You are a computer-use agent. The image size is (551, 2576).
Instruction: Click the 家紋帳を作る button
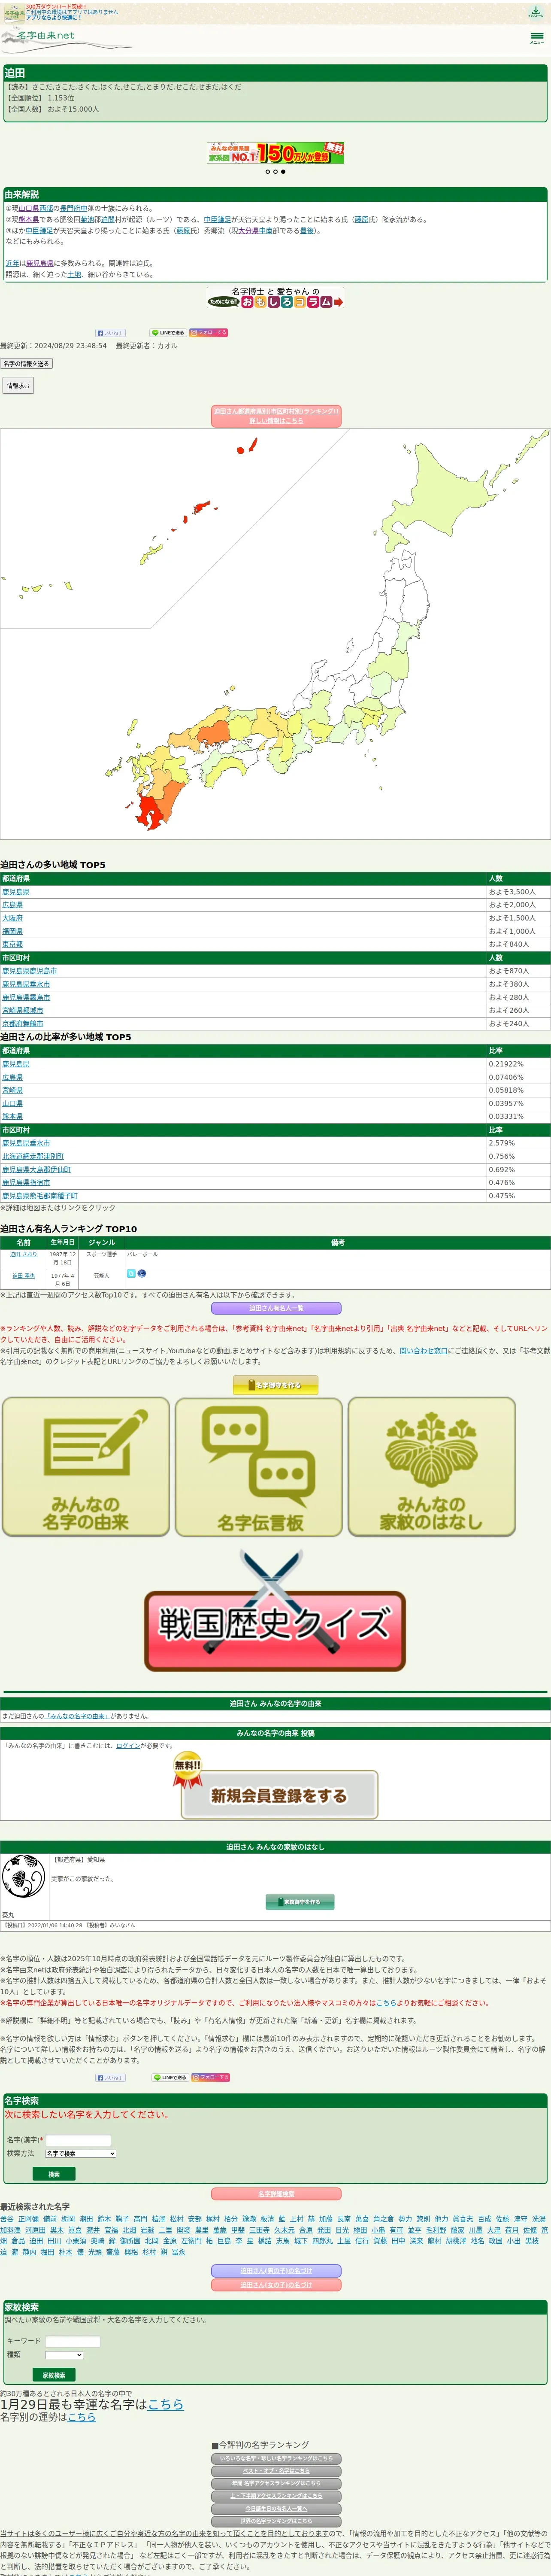(x=300, y=1901)
